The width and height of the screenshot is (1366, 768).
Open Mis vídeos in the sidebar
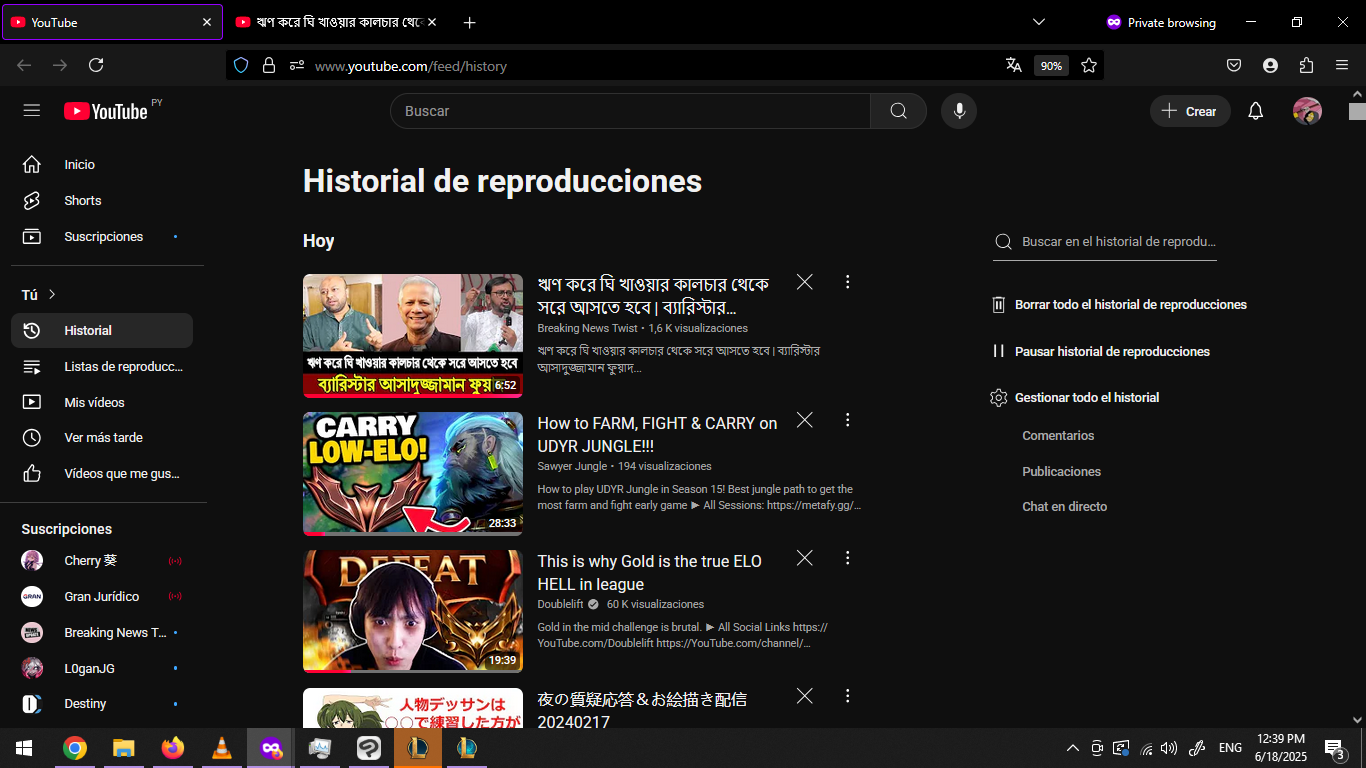pos(102,403)
